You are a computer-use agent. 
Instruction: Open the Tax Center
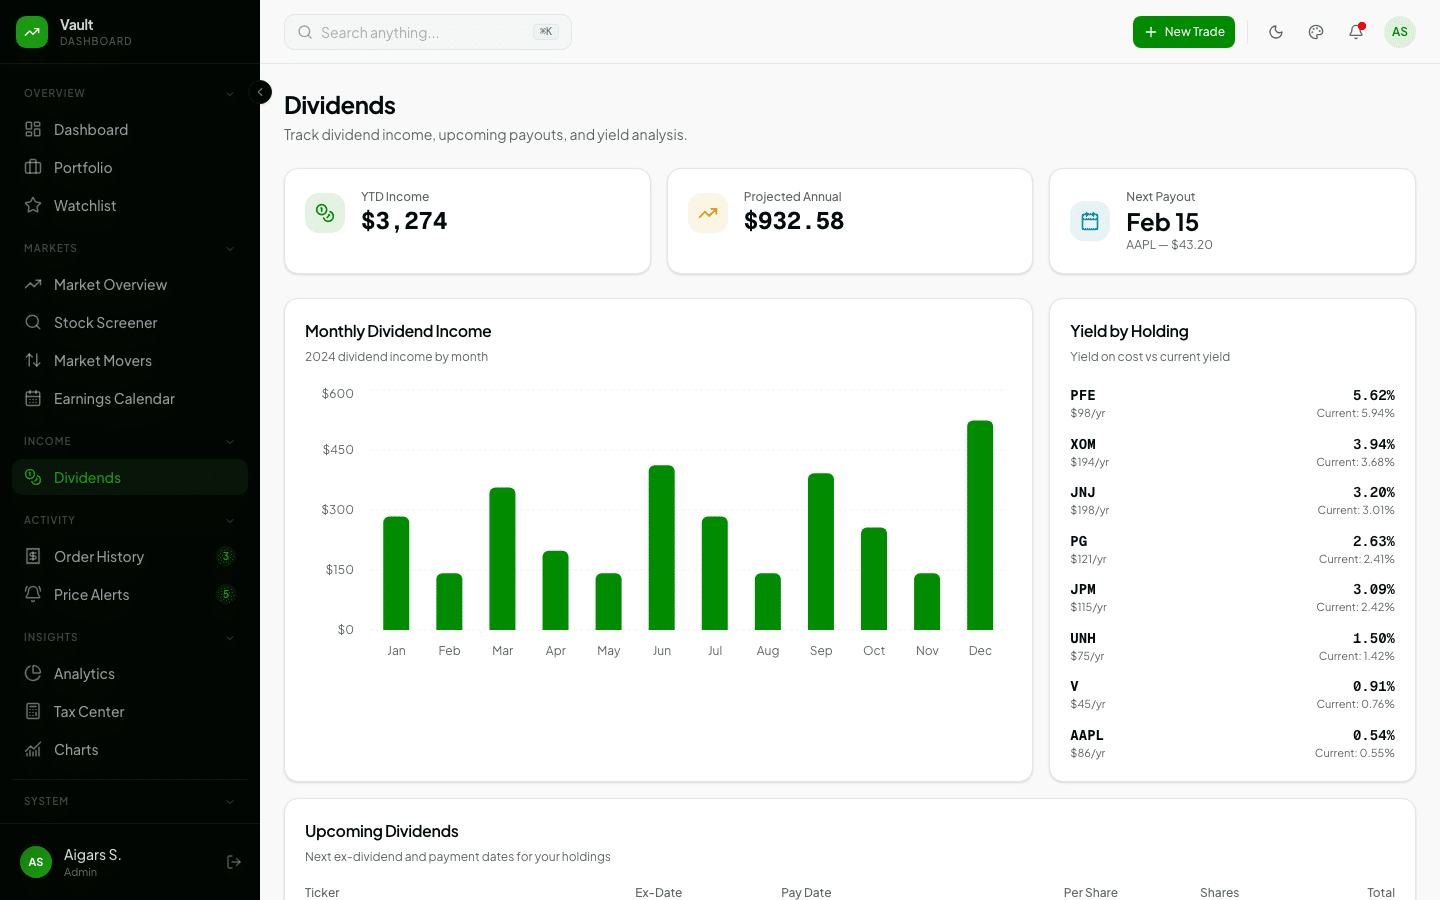[87, 711]
